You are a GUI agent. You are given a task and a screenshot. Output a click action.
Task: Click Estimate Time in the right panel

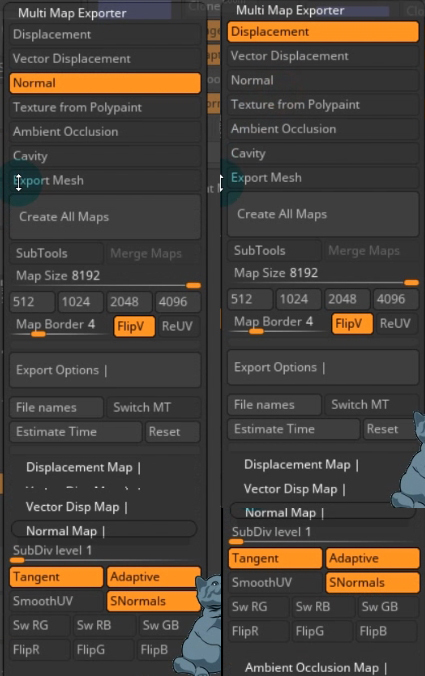[x=294, y=429]
